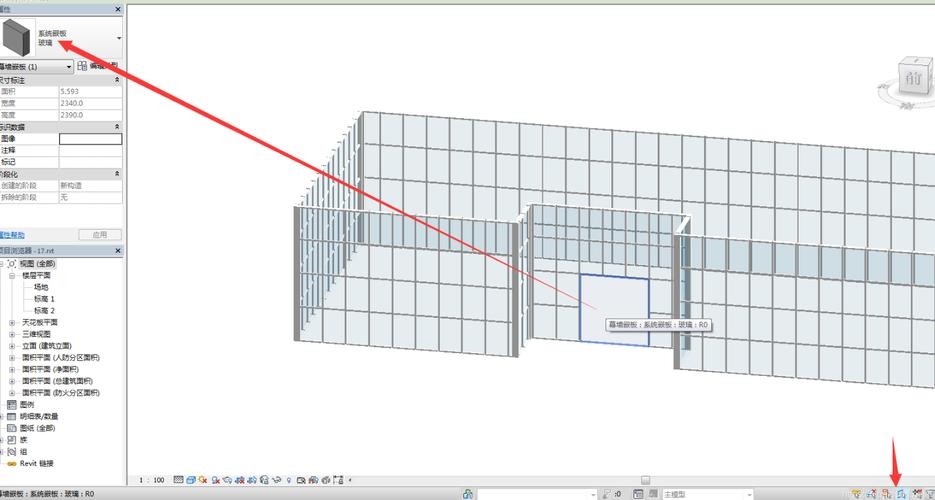Toggle select links icon in status bar
Screen dimensions: 935x500
coord(856,494)
